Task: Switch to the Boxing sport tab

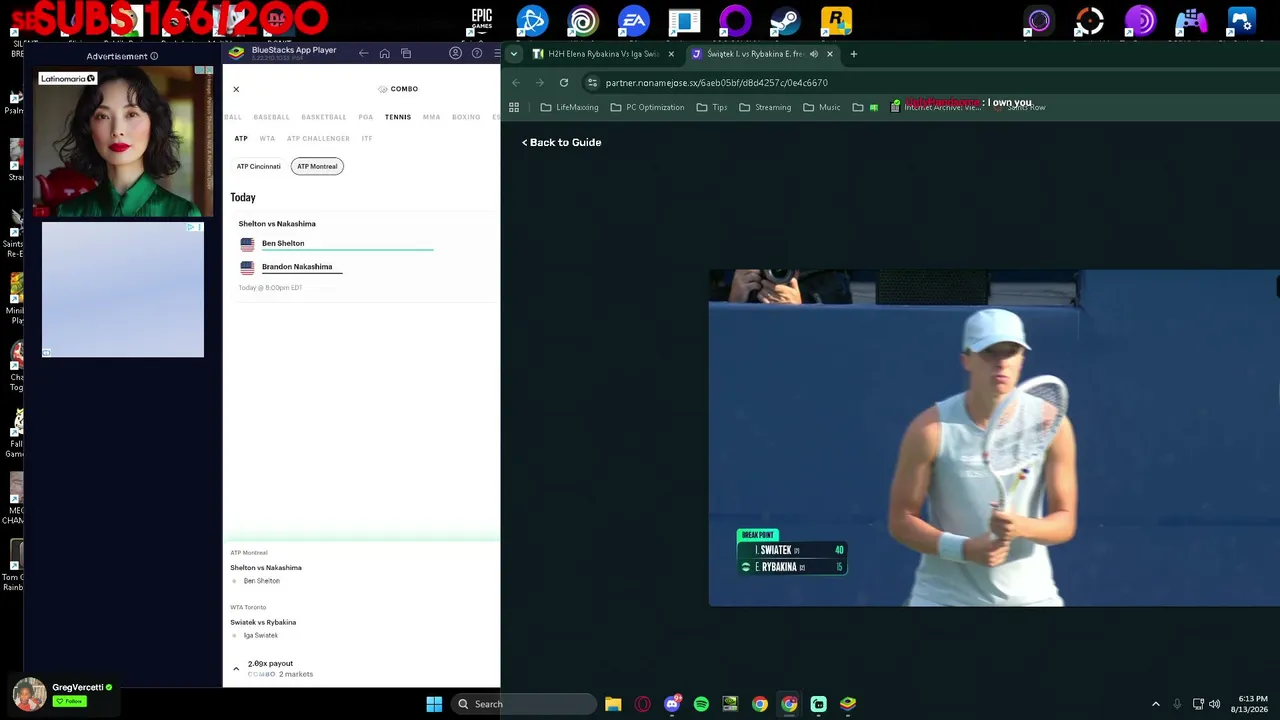Action: [466, 117]
